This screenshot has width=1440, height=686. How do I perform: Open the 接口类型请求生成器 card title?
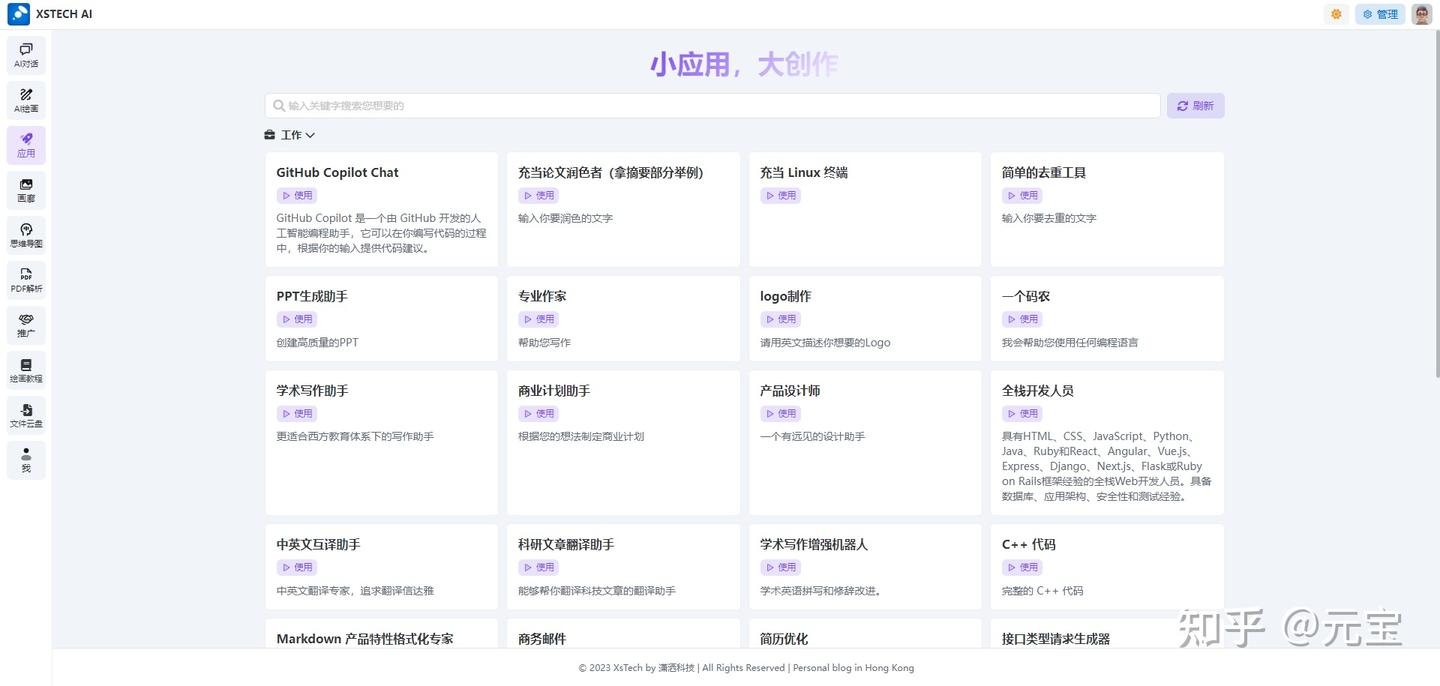coord(1056,639)
